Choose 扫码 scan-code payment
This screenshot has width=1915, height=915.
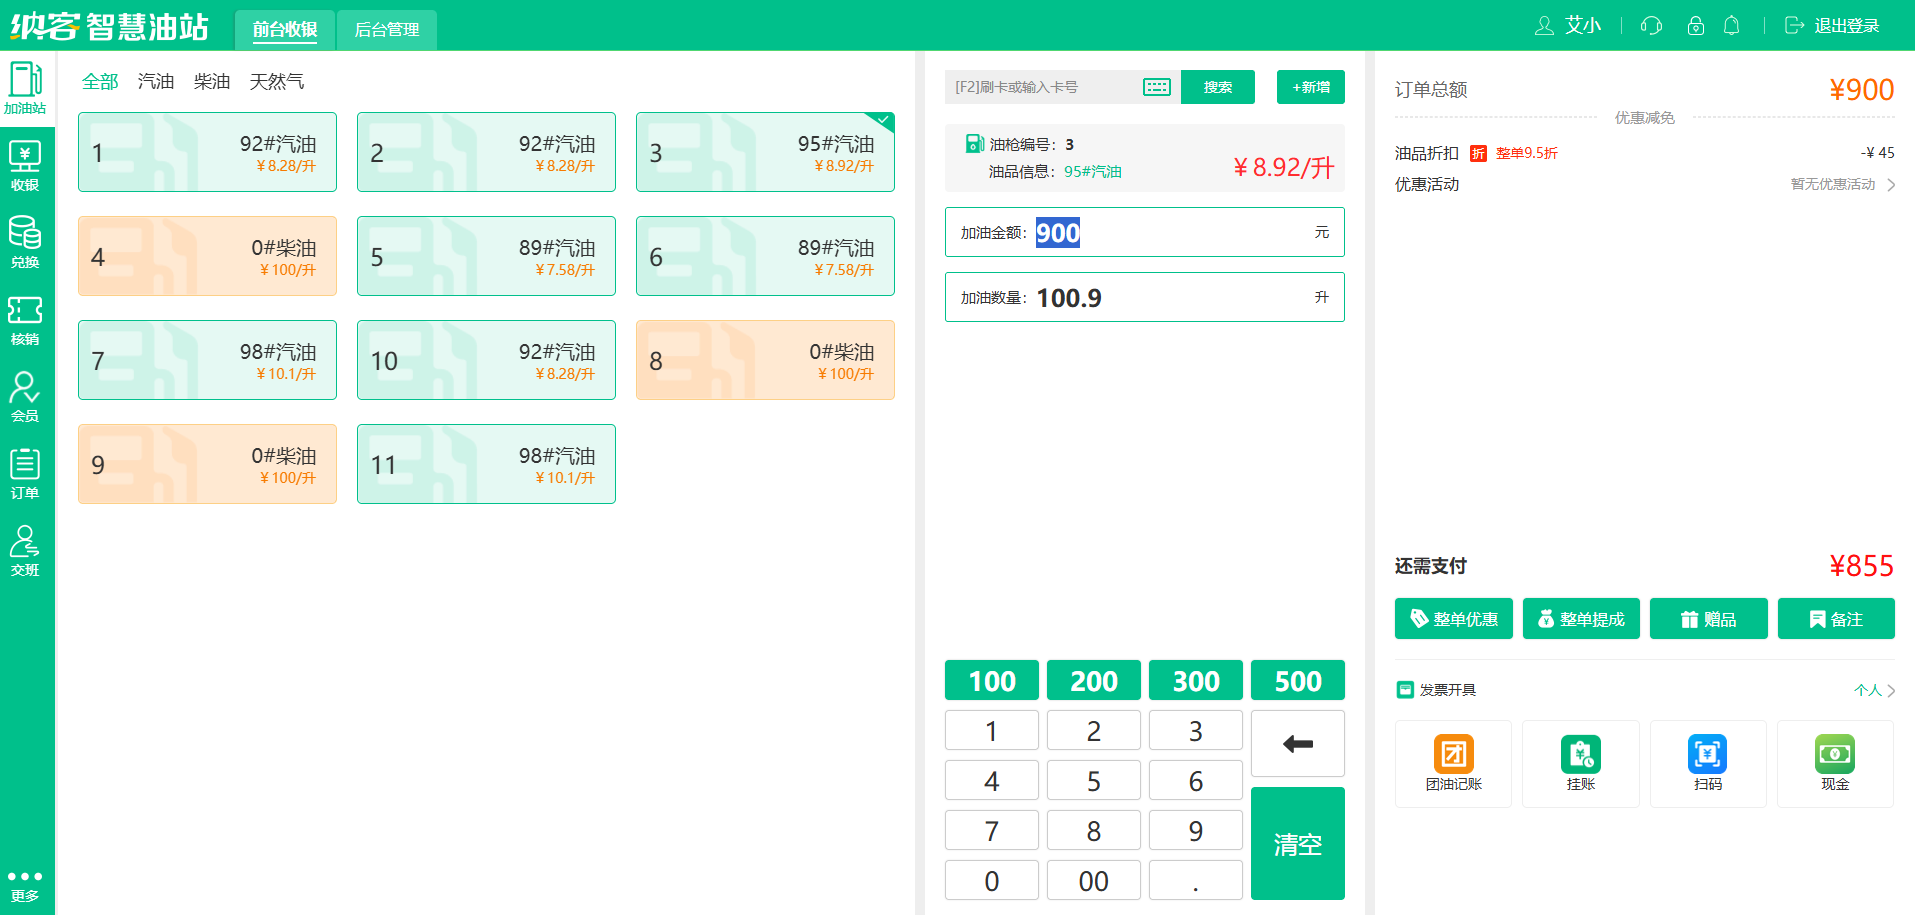[x=1708, y=763]
